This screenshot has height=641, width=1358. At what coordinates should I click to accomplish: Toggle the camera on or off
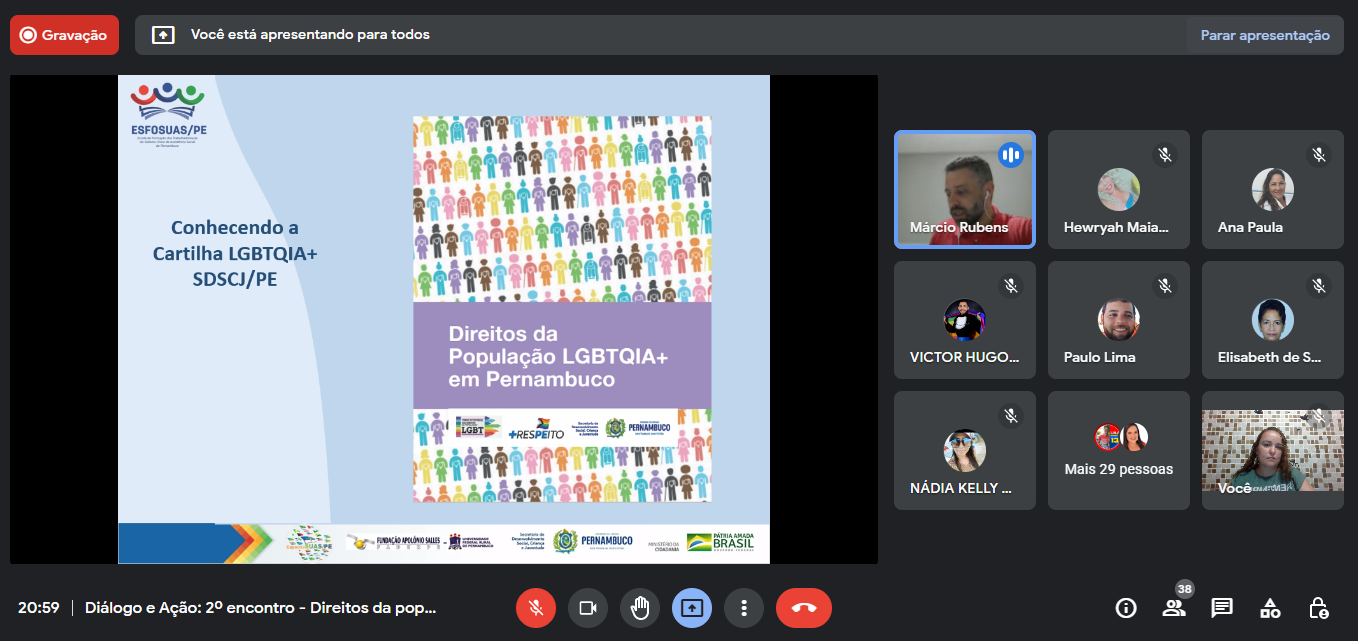click(x=588, y=608)
